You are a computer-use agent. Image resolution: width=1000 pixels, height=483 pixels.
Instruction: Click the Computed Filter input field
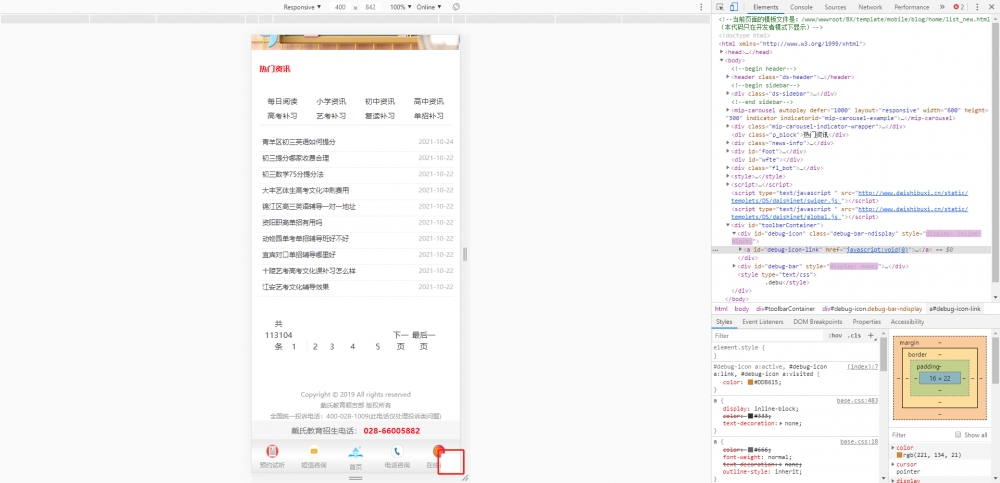coord(920,435)
